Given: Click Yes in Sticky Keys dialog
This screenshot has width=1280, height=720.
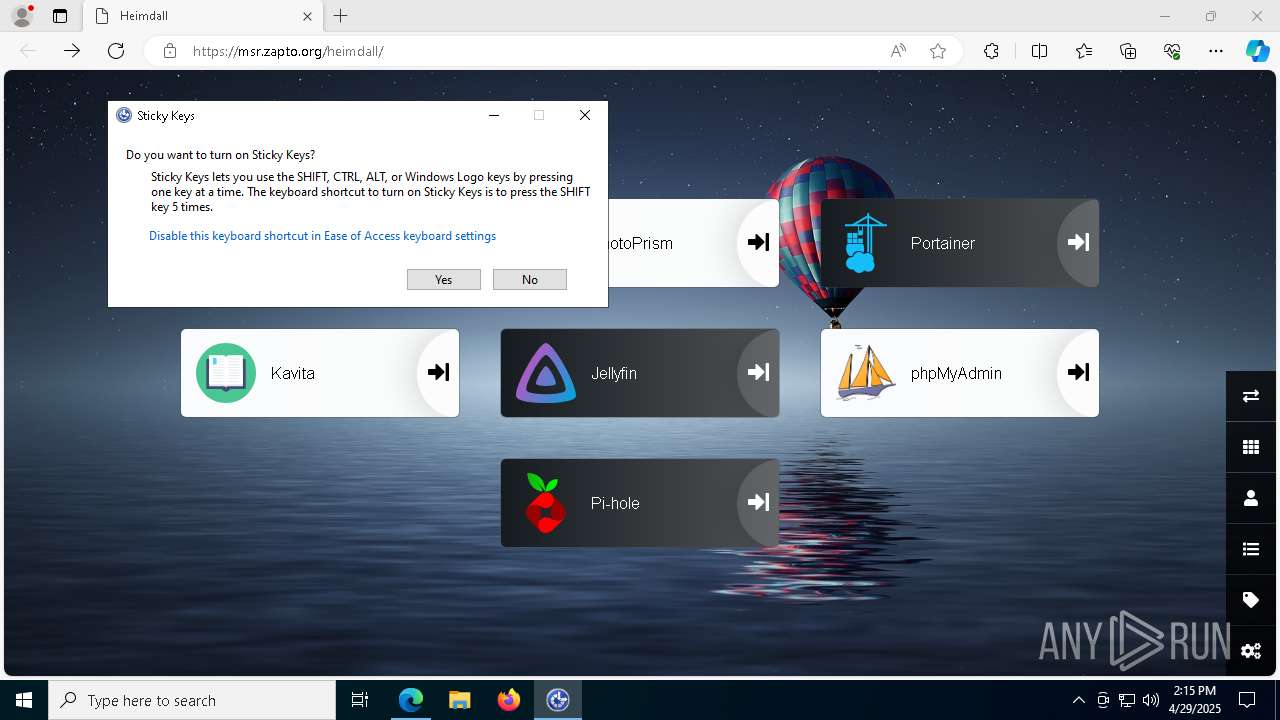Looking at the screenshot, I should (x=444, y=280).
